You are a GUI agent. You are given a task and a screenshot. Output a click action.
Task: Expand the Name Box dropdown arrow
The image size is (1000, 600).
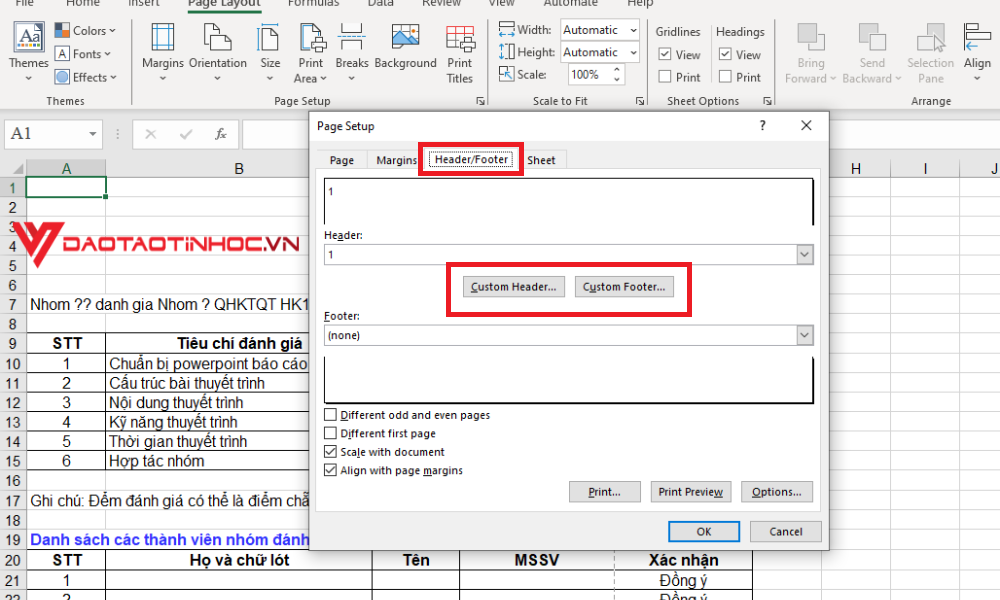(x=92, y=134)
